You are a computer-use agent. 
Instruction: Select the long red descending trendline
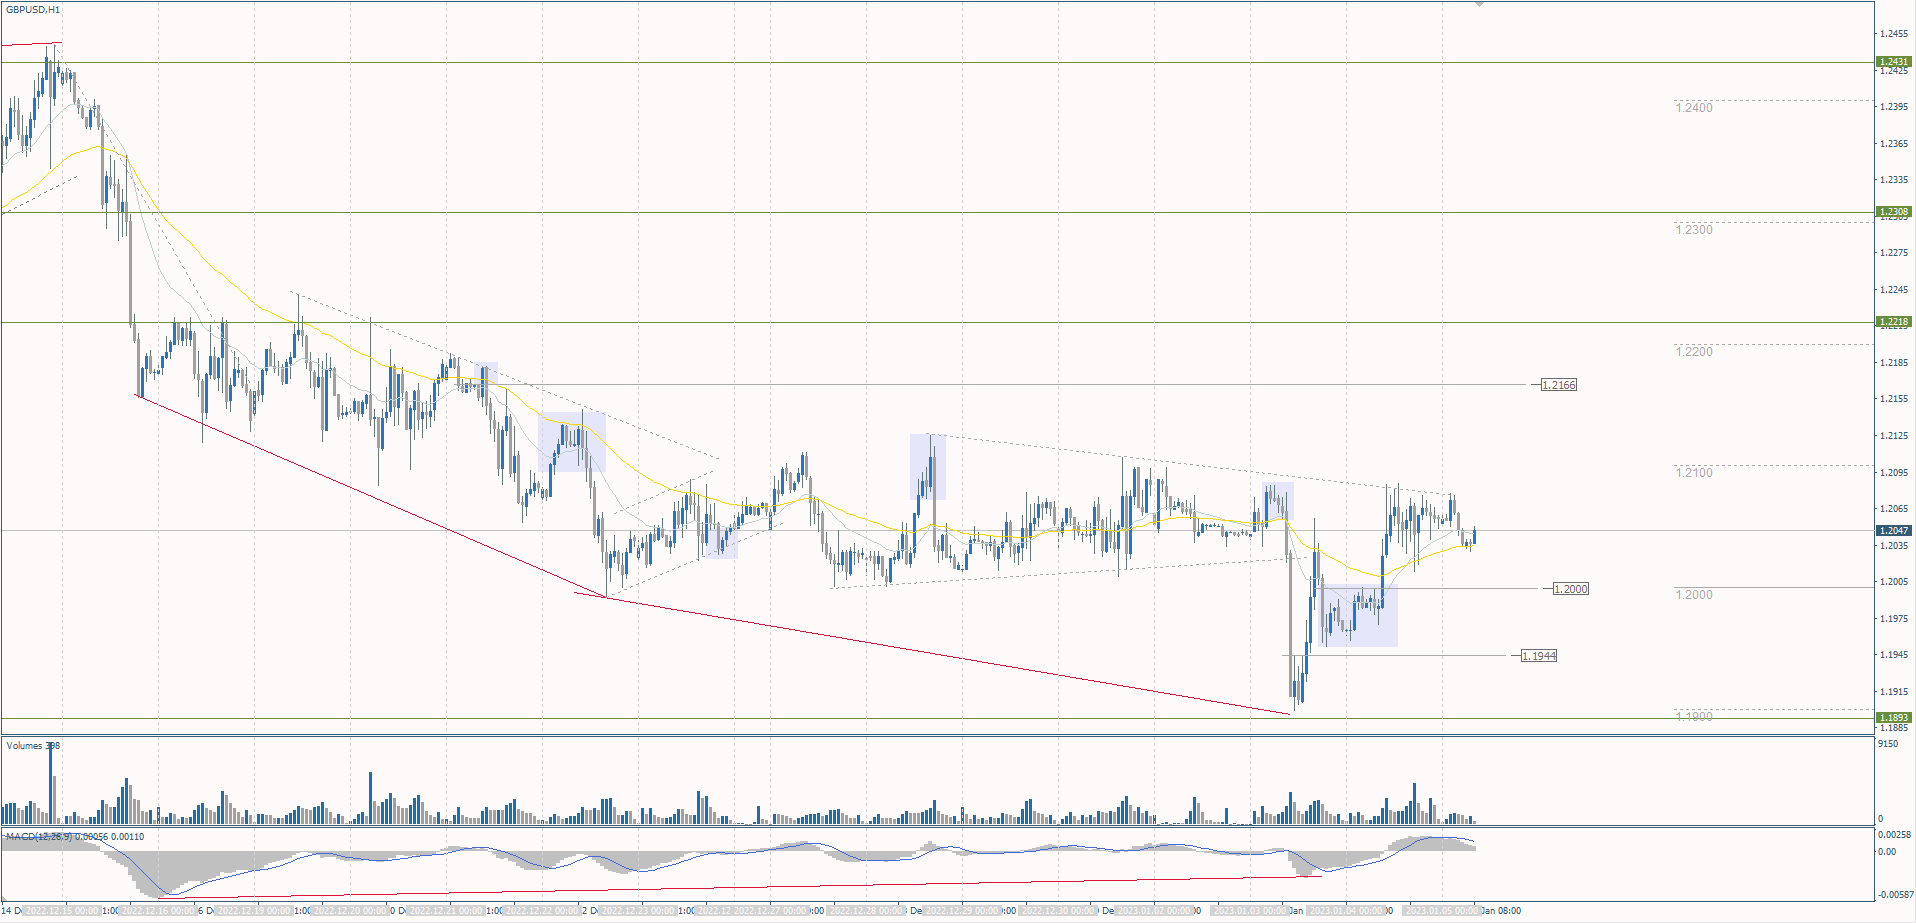pos(932,654)
